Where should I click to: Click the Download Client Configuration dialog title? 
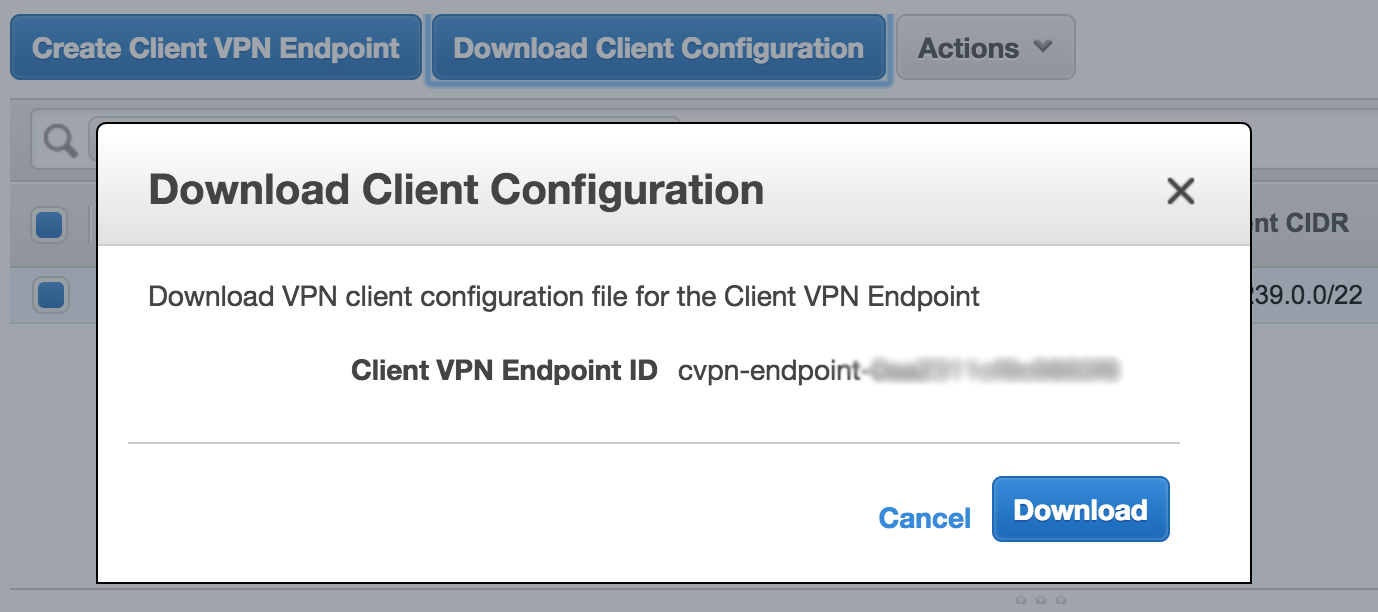click(x=456, y=190)
